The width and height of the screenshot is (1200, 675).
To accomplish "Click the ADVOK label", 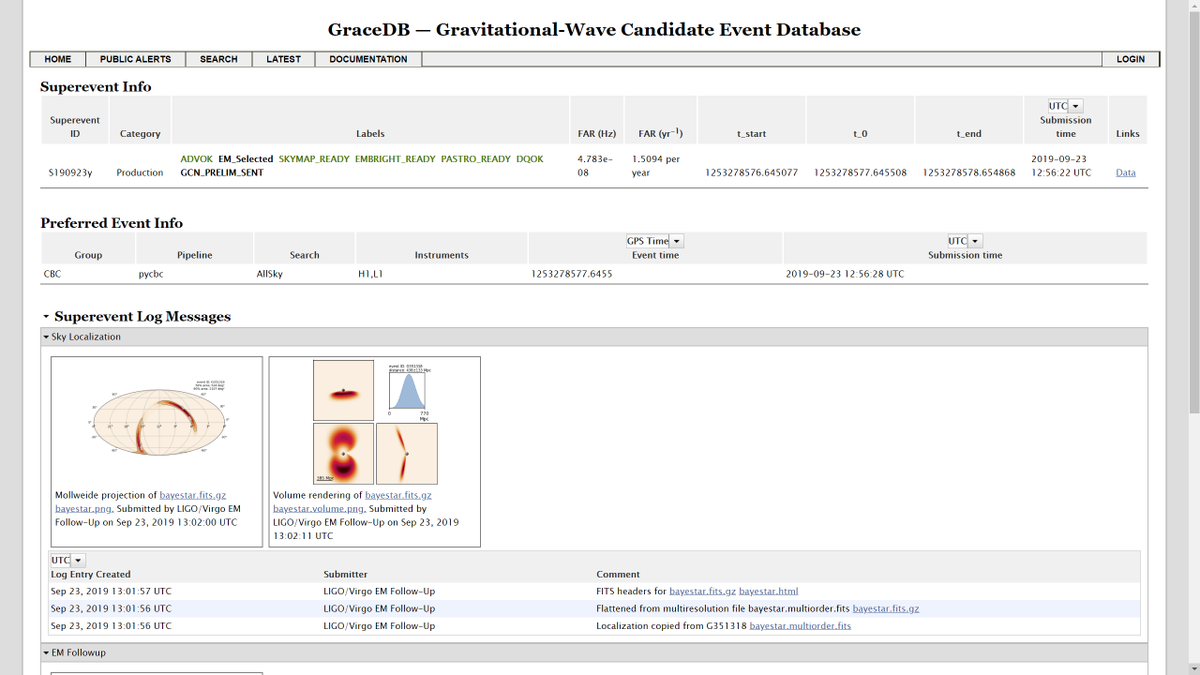I will pyautogui.click(x=196, y=159).
